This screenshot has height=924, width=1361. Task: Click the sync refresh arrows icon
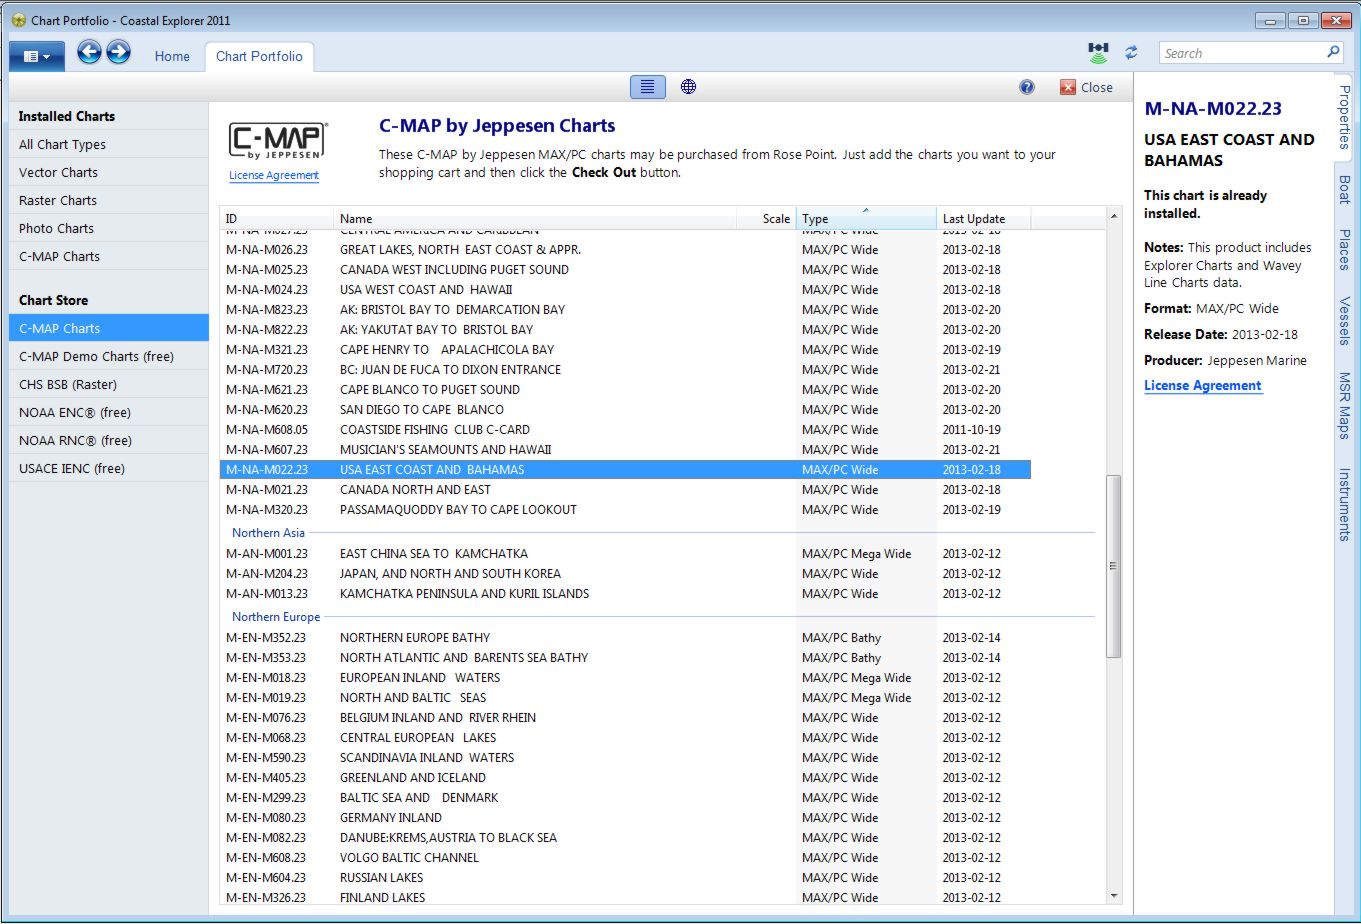pos(1131,53)
